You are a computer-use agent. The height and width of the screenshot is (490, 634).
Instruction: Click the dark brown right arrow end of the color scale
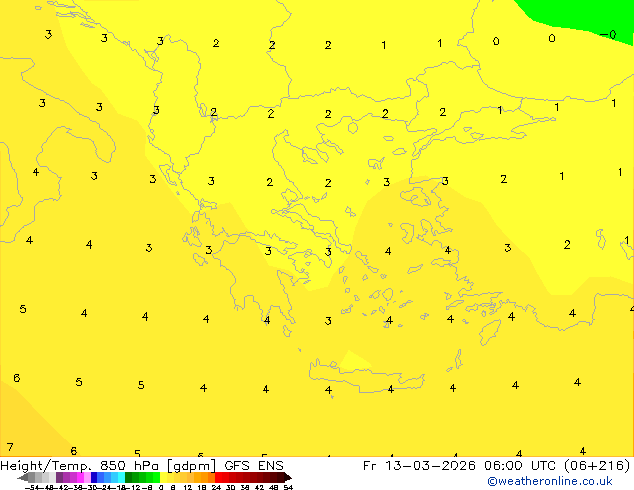click(x=288, y=477)
